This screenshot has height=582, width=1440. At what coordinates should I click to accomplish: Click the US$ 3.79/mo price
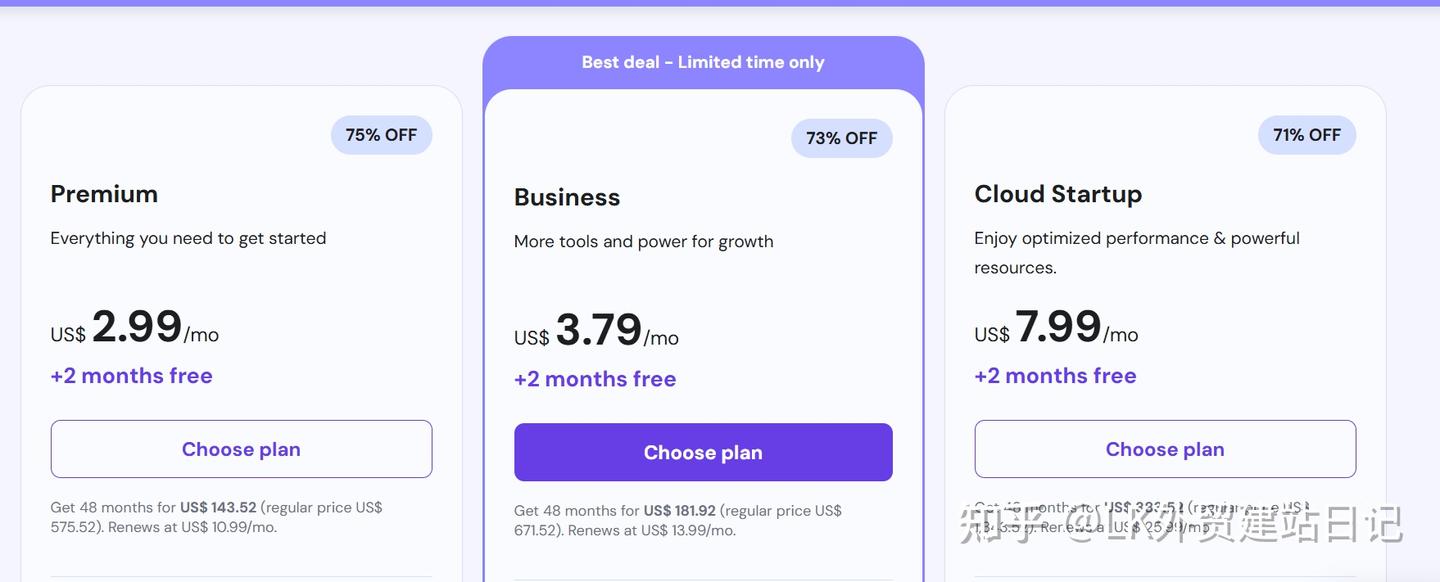(597, 331)
